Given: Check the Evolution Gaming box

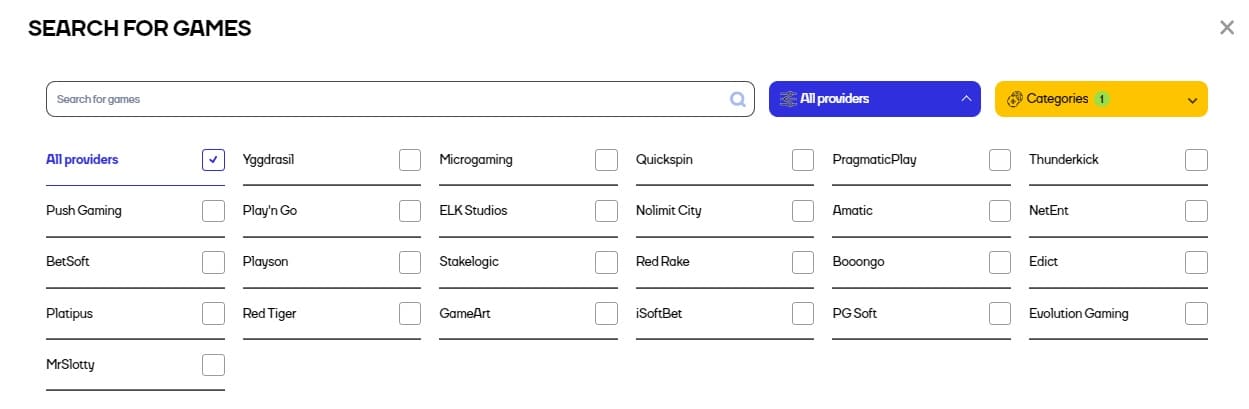Looking at the screenshot, I should point(1196,313).
